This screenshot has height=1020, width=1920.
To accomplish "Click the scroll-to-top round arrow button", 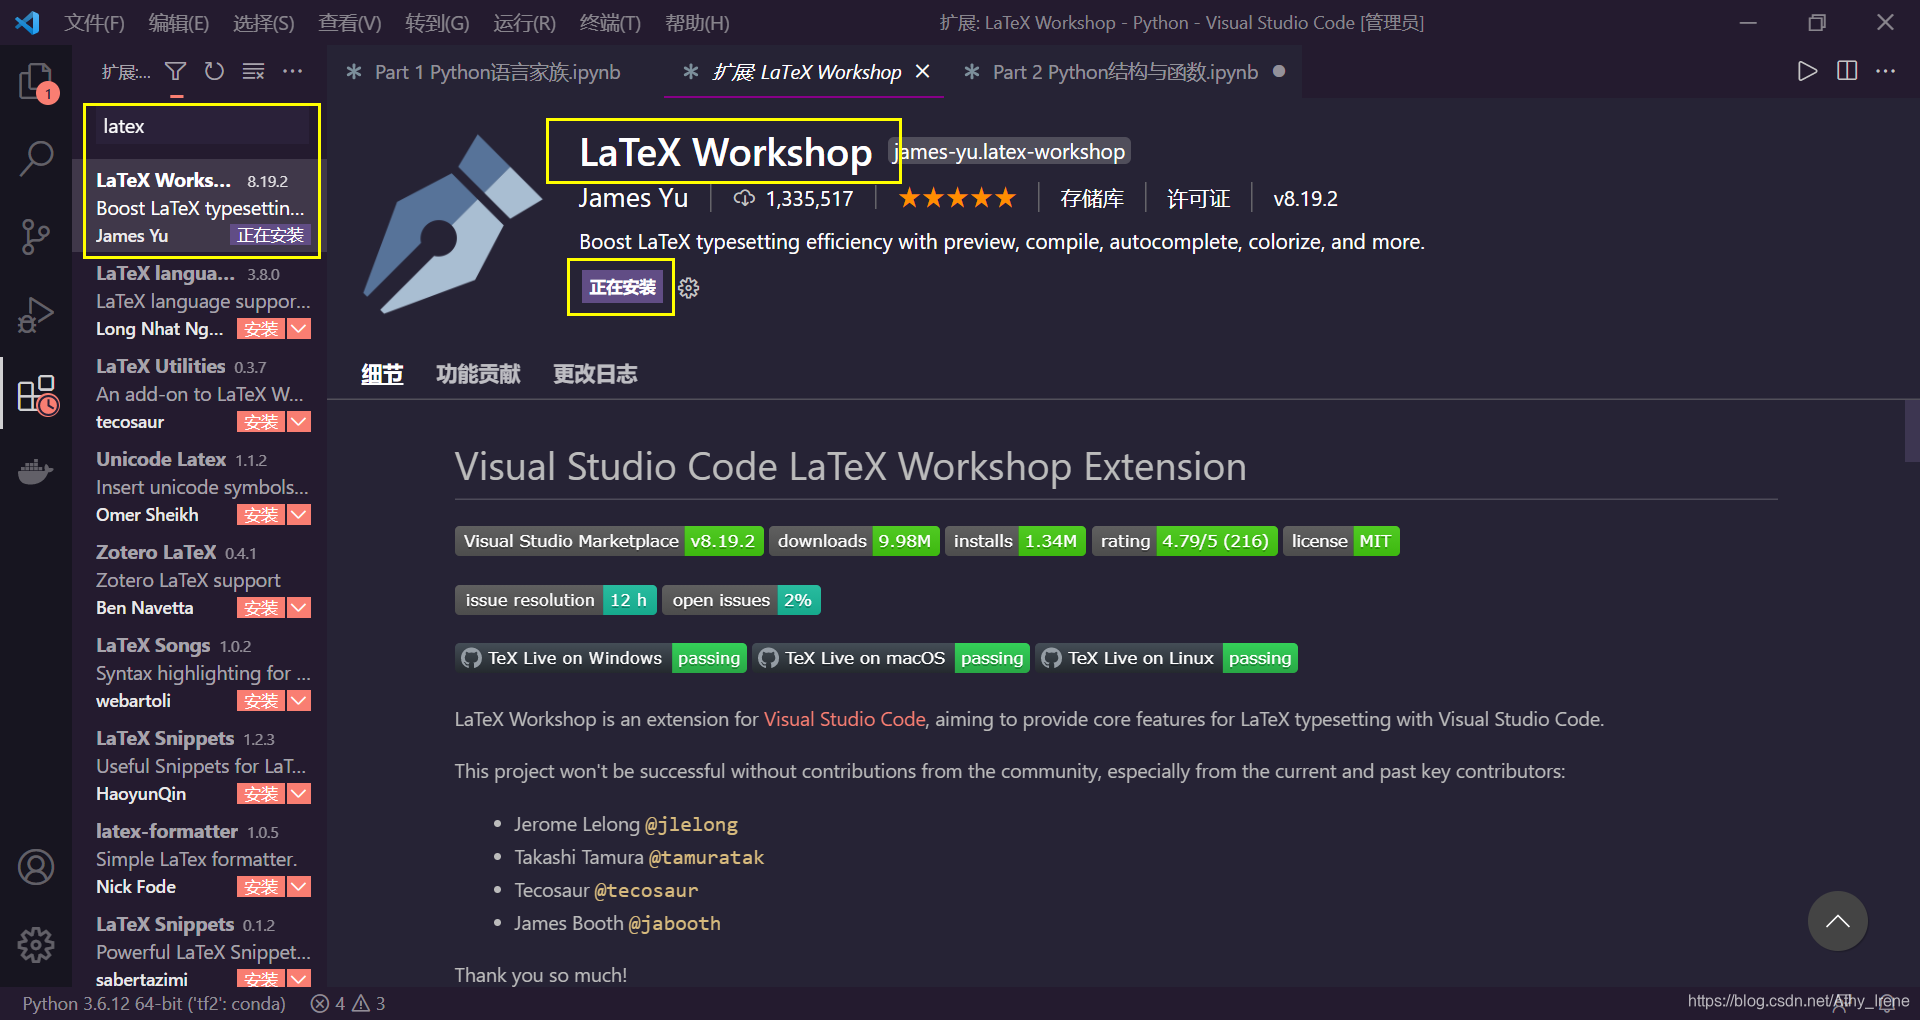I will point(1837,921).
